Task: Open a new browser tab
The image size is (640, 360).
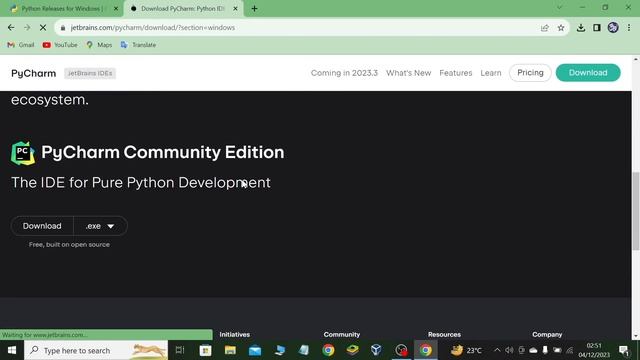Action: pyautogui.click(x=254, y=9)
